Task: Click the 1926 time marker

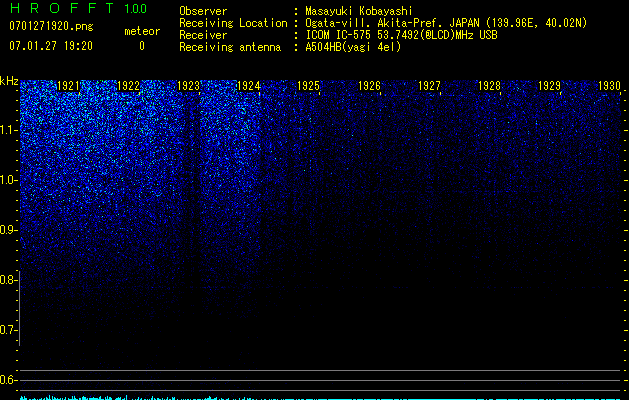Action: 369,85
